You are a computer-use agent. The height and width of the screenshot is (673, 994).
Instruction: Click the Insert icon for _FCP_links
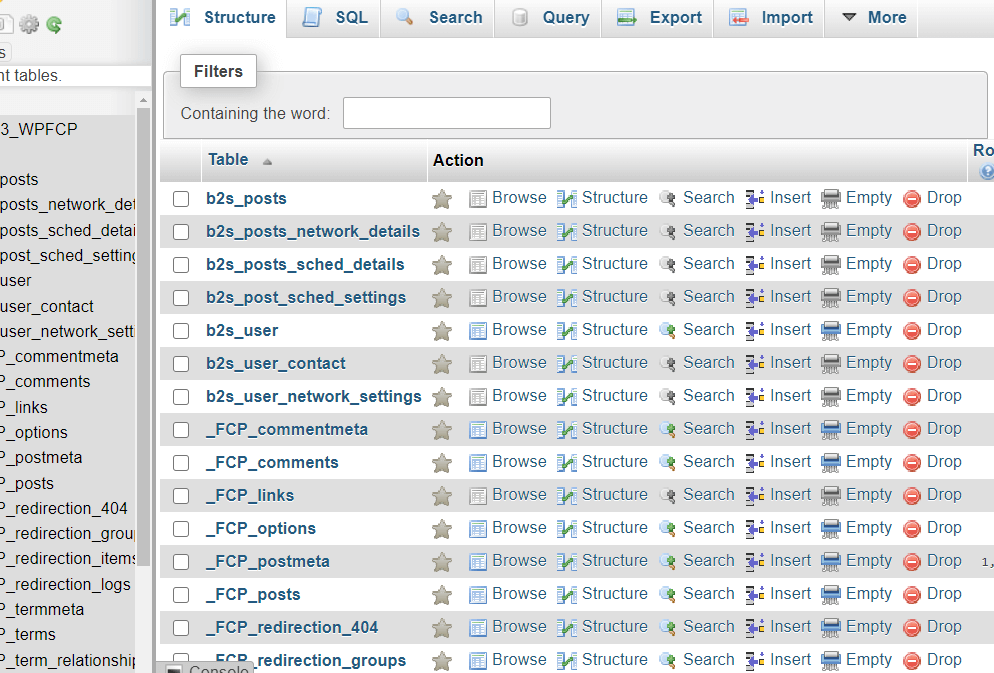755,496
